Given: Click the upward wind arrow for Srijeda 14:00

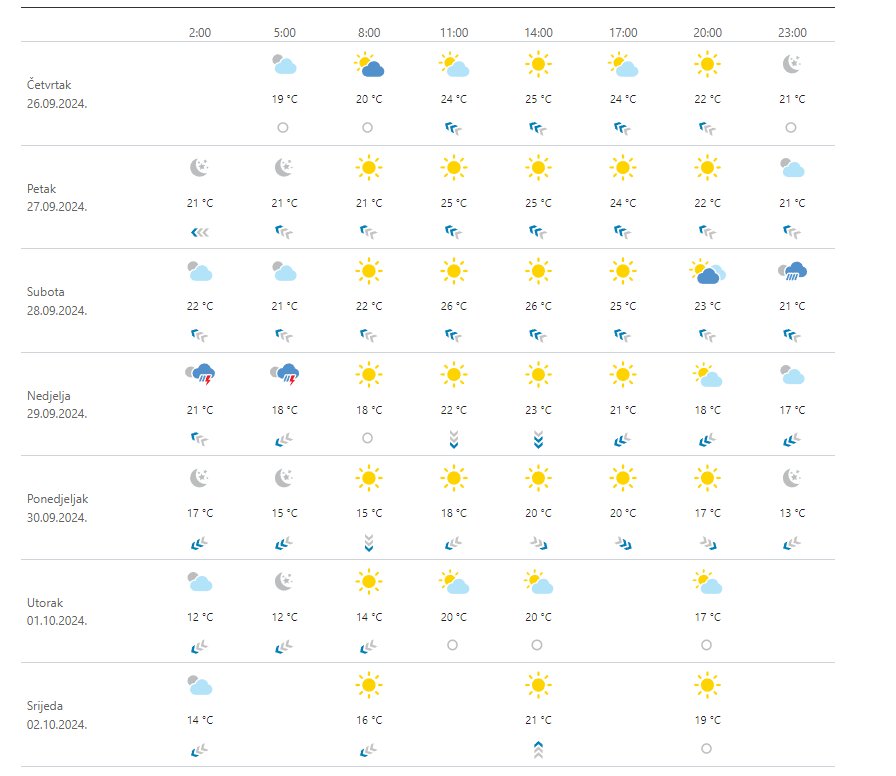Looking at the screenshot, I should coord(538,749).
